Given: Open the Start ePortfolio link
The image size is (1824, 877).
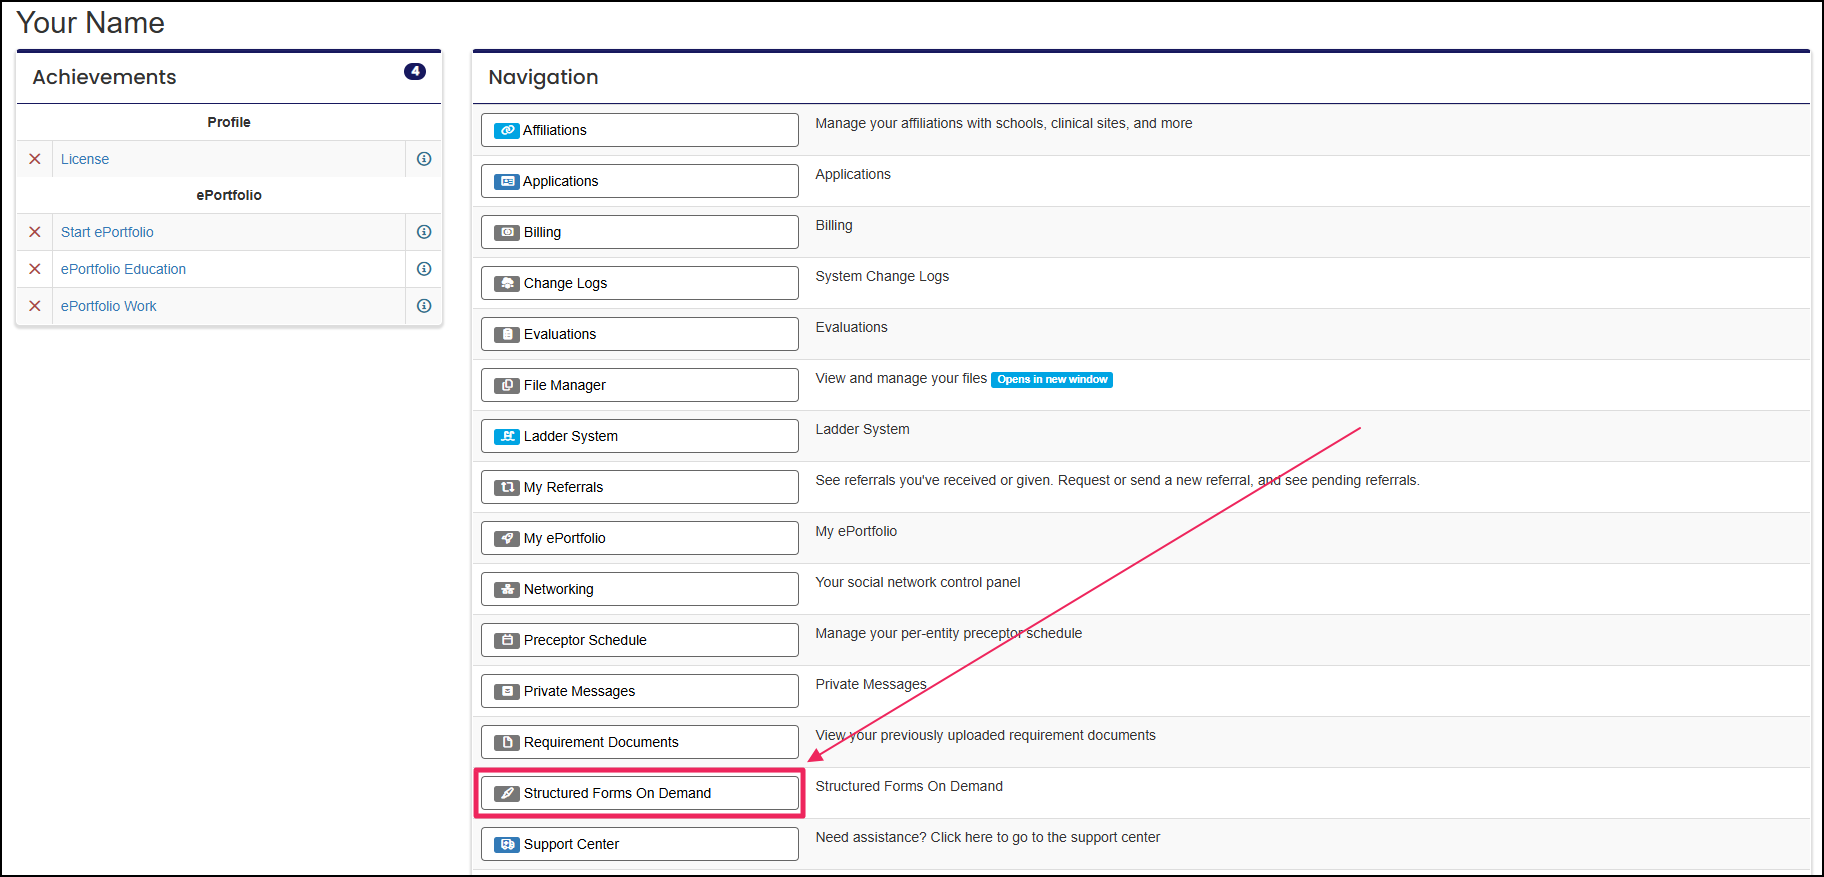Looking at the screenshot, I should pyautogui.click(x=107, y=232).
